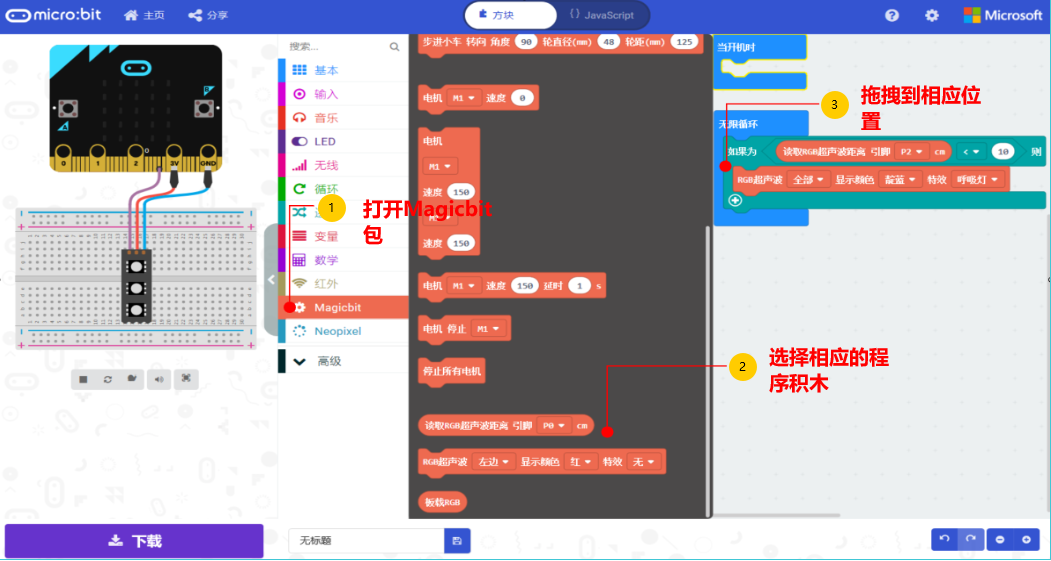Viewport: 1051px width, 561px height.
Task: Open the 红外 category
Action: tap(343, 284)
